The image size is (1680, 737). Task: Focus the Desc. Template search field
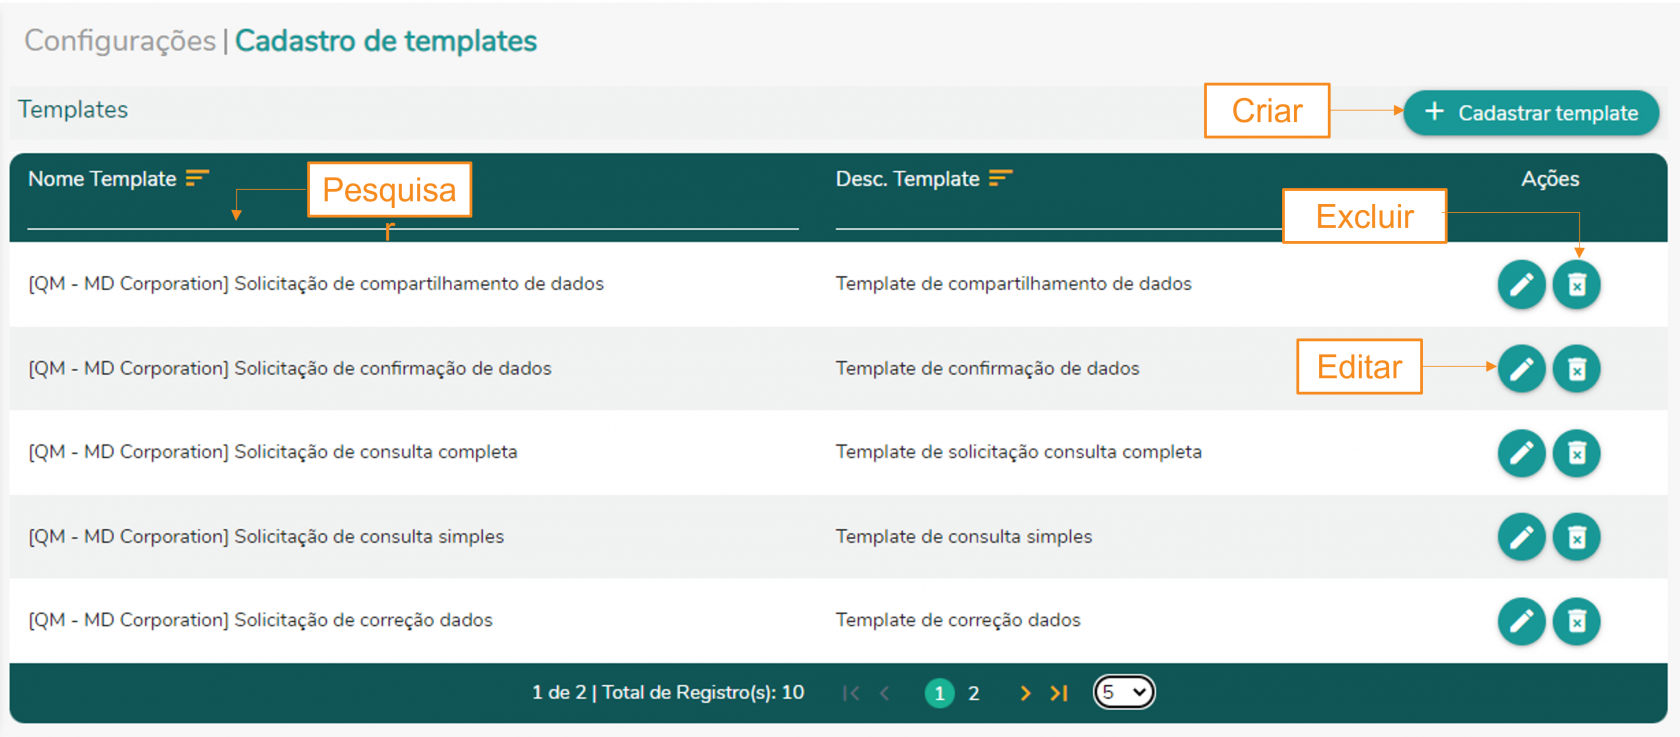1058,215
